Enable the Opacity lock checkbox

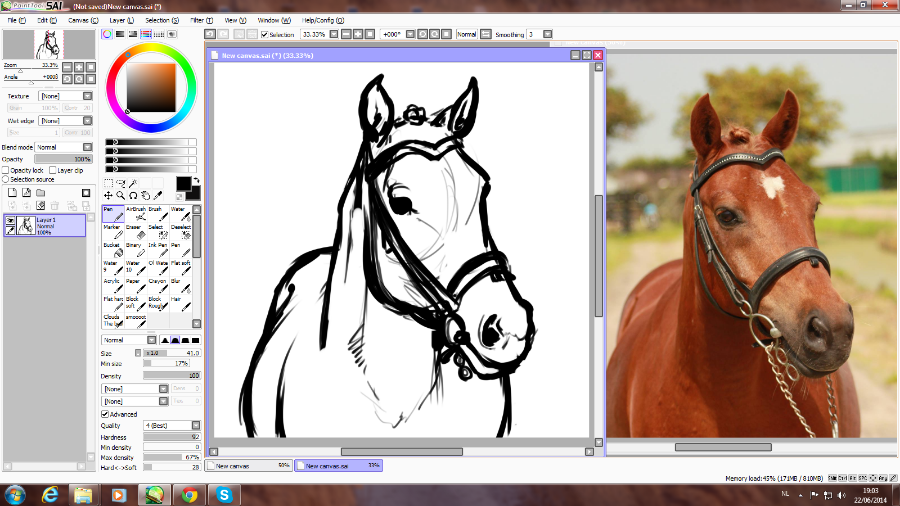[6, 171]
